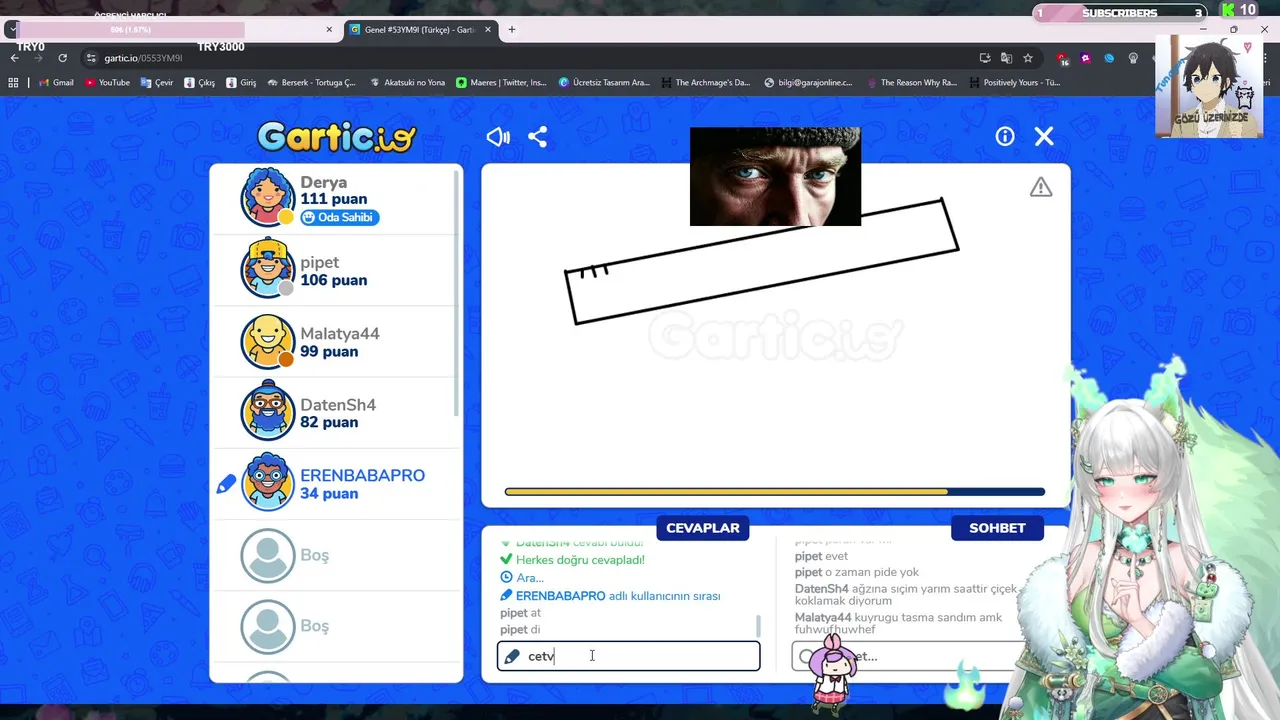
Task: Open the Akatsuki no Yona bookmark
Action: pyautogui.click(x=407, y=83)
